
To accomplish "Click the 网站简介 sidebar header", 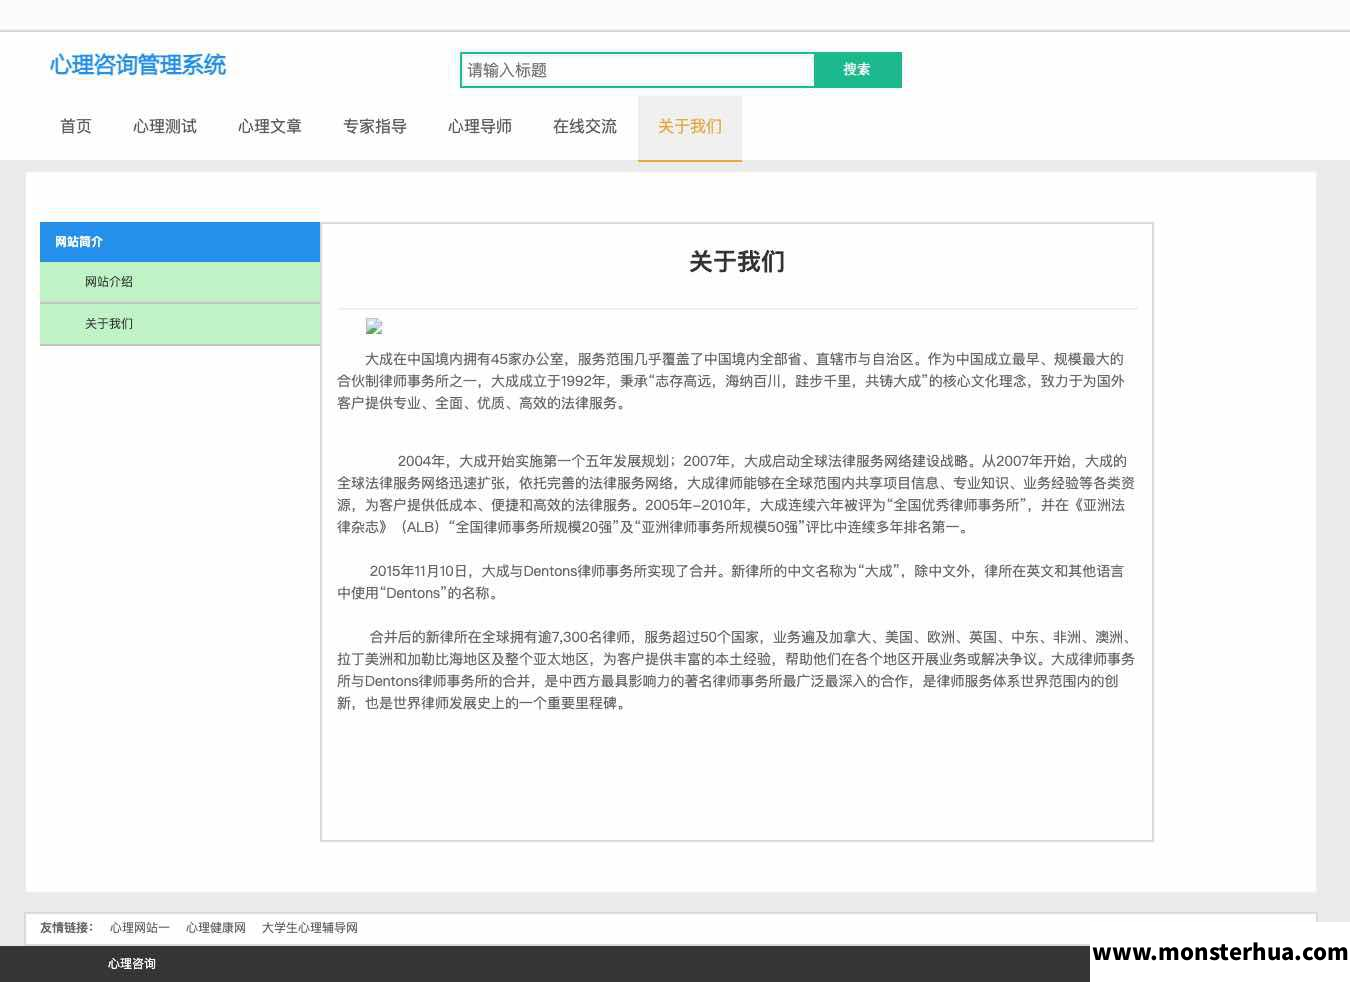I will (x=180, y=242).
